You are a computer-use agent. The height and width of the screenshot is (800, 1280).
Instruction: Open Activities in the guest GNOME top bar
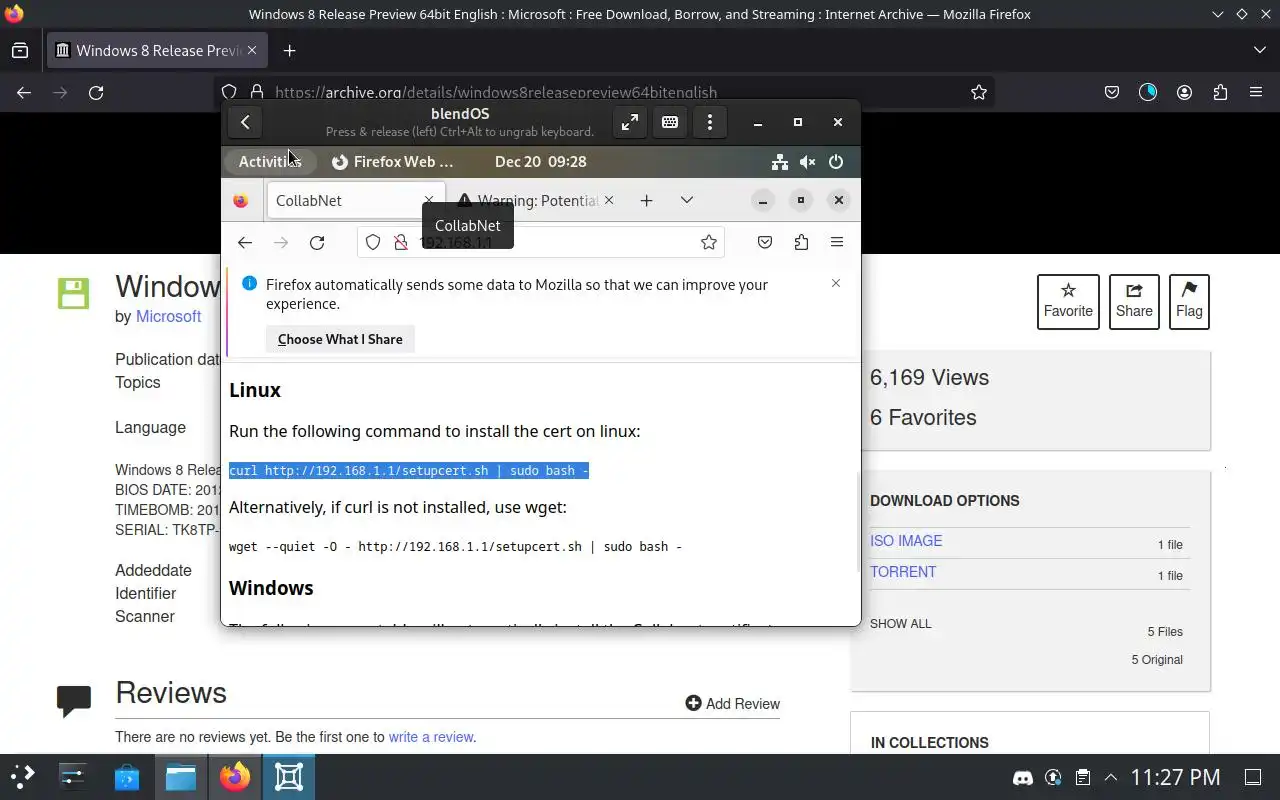(x=269, y=161)
